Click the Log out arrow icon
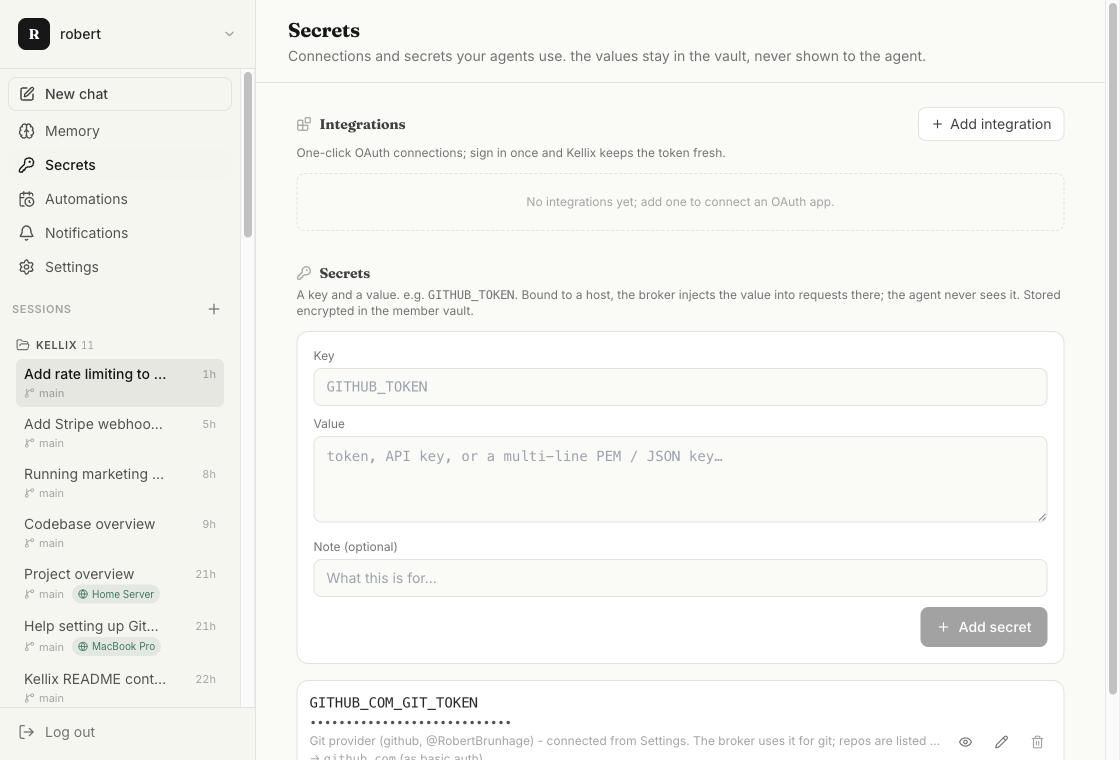 [26, 732]
